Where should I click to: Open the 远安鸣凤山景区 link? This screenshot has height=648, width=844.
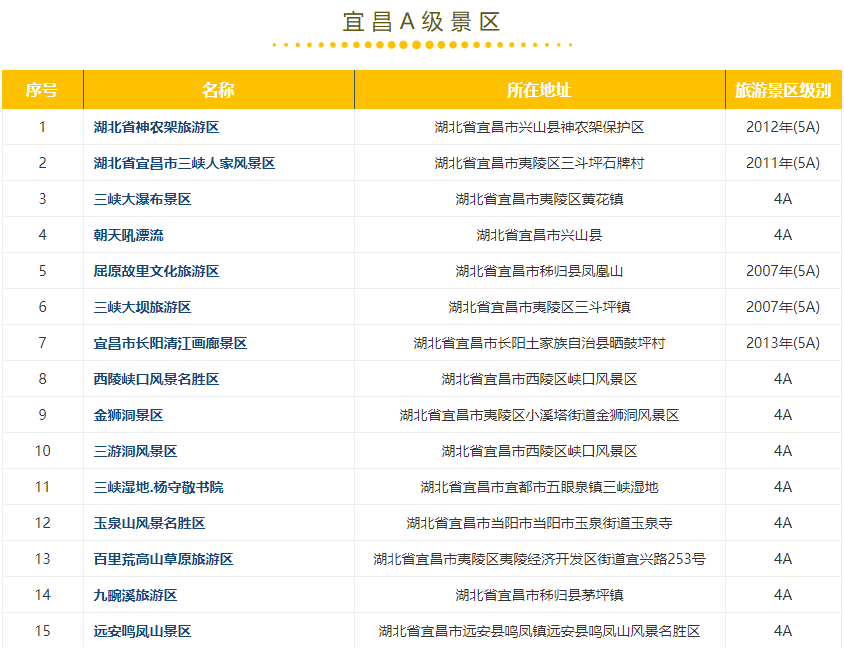(142, 631)
